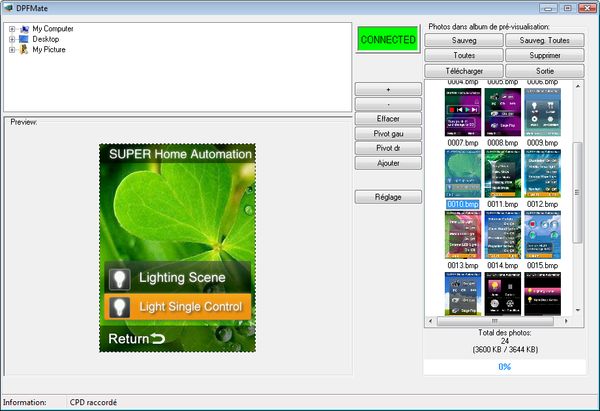Click the plus (+) button
This screenshot has height=411, width=600.
coord(388,89)
